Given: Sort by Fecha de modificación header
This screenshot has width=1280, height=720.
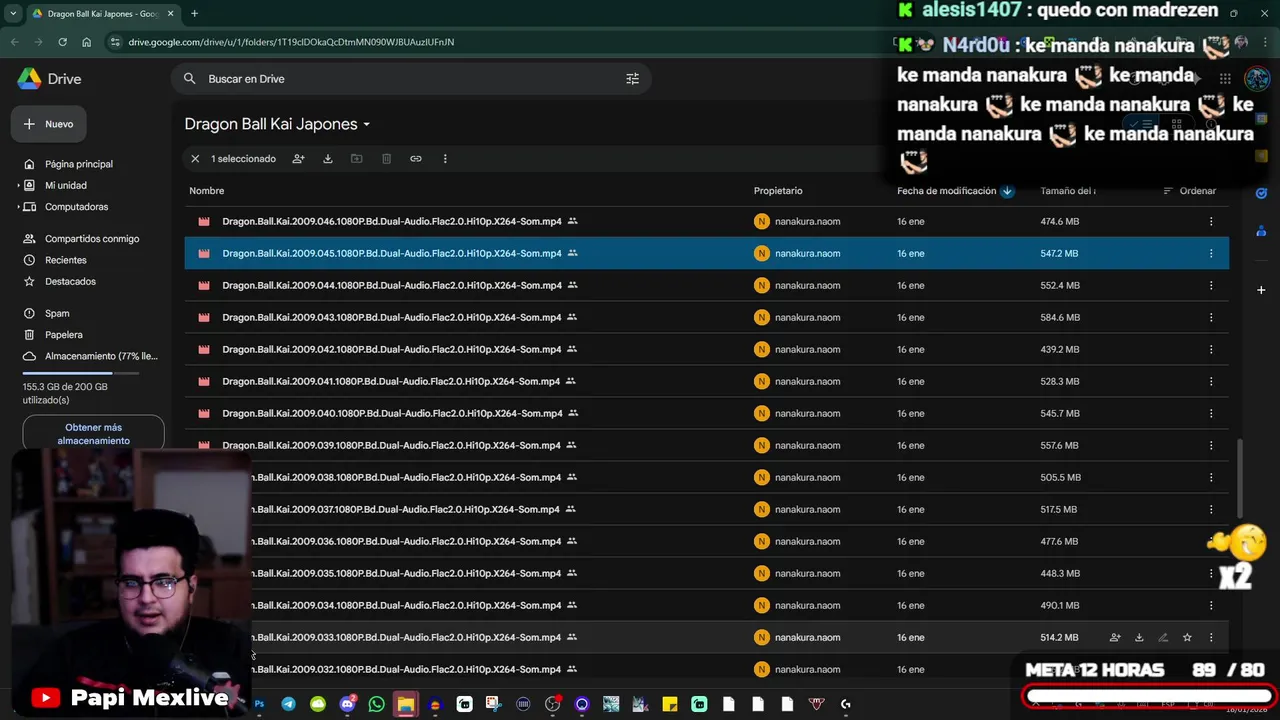Looking at the screenshot, I should pyautogui.click(x=947, y=191).
